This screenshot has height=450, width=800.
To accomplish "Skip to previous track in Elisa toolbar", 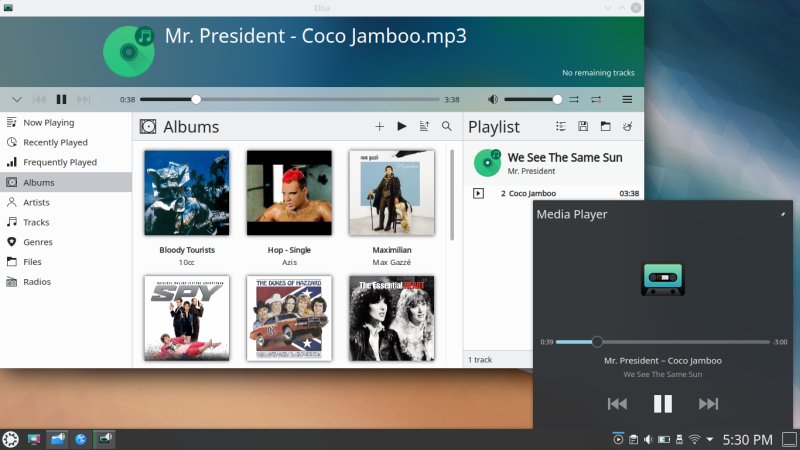I will coord(39,99).
